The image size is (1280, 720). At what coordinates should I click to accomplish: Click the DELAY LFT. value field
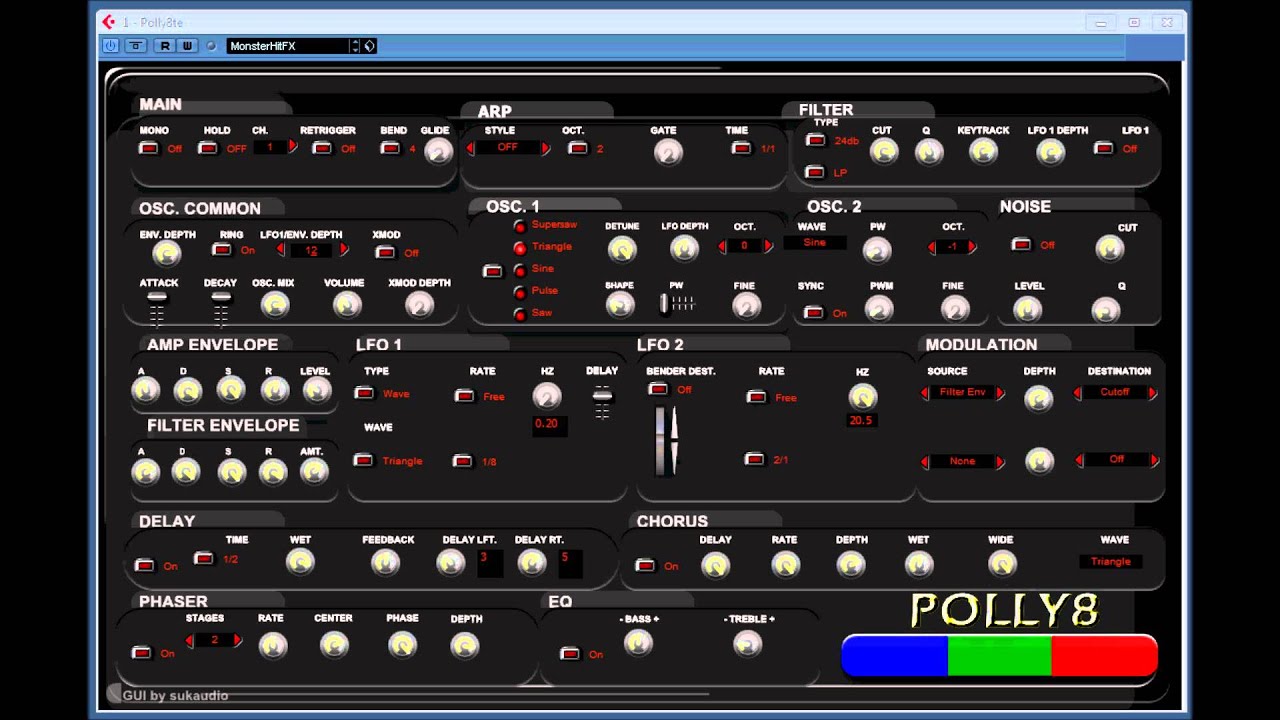point(490,563)
